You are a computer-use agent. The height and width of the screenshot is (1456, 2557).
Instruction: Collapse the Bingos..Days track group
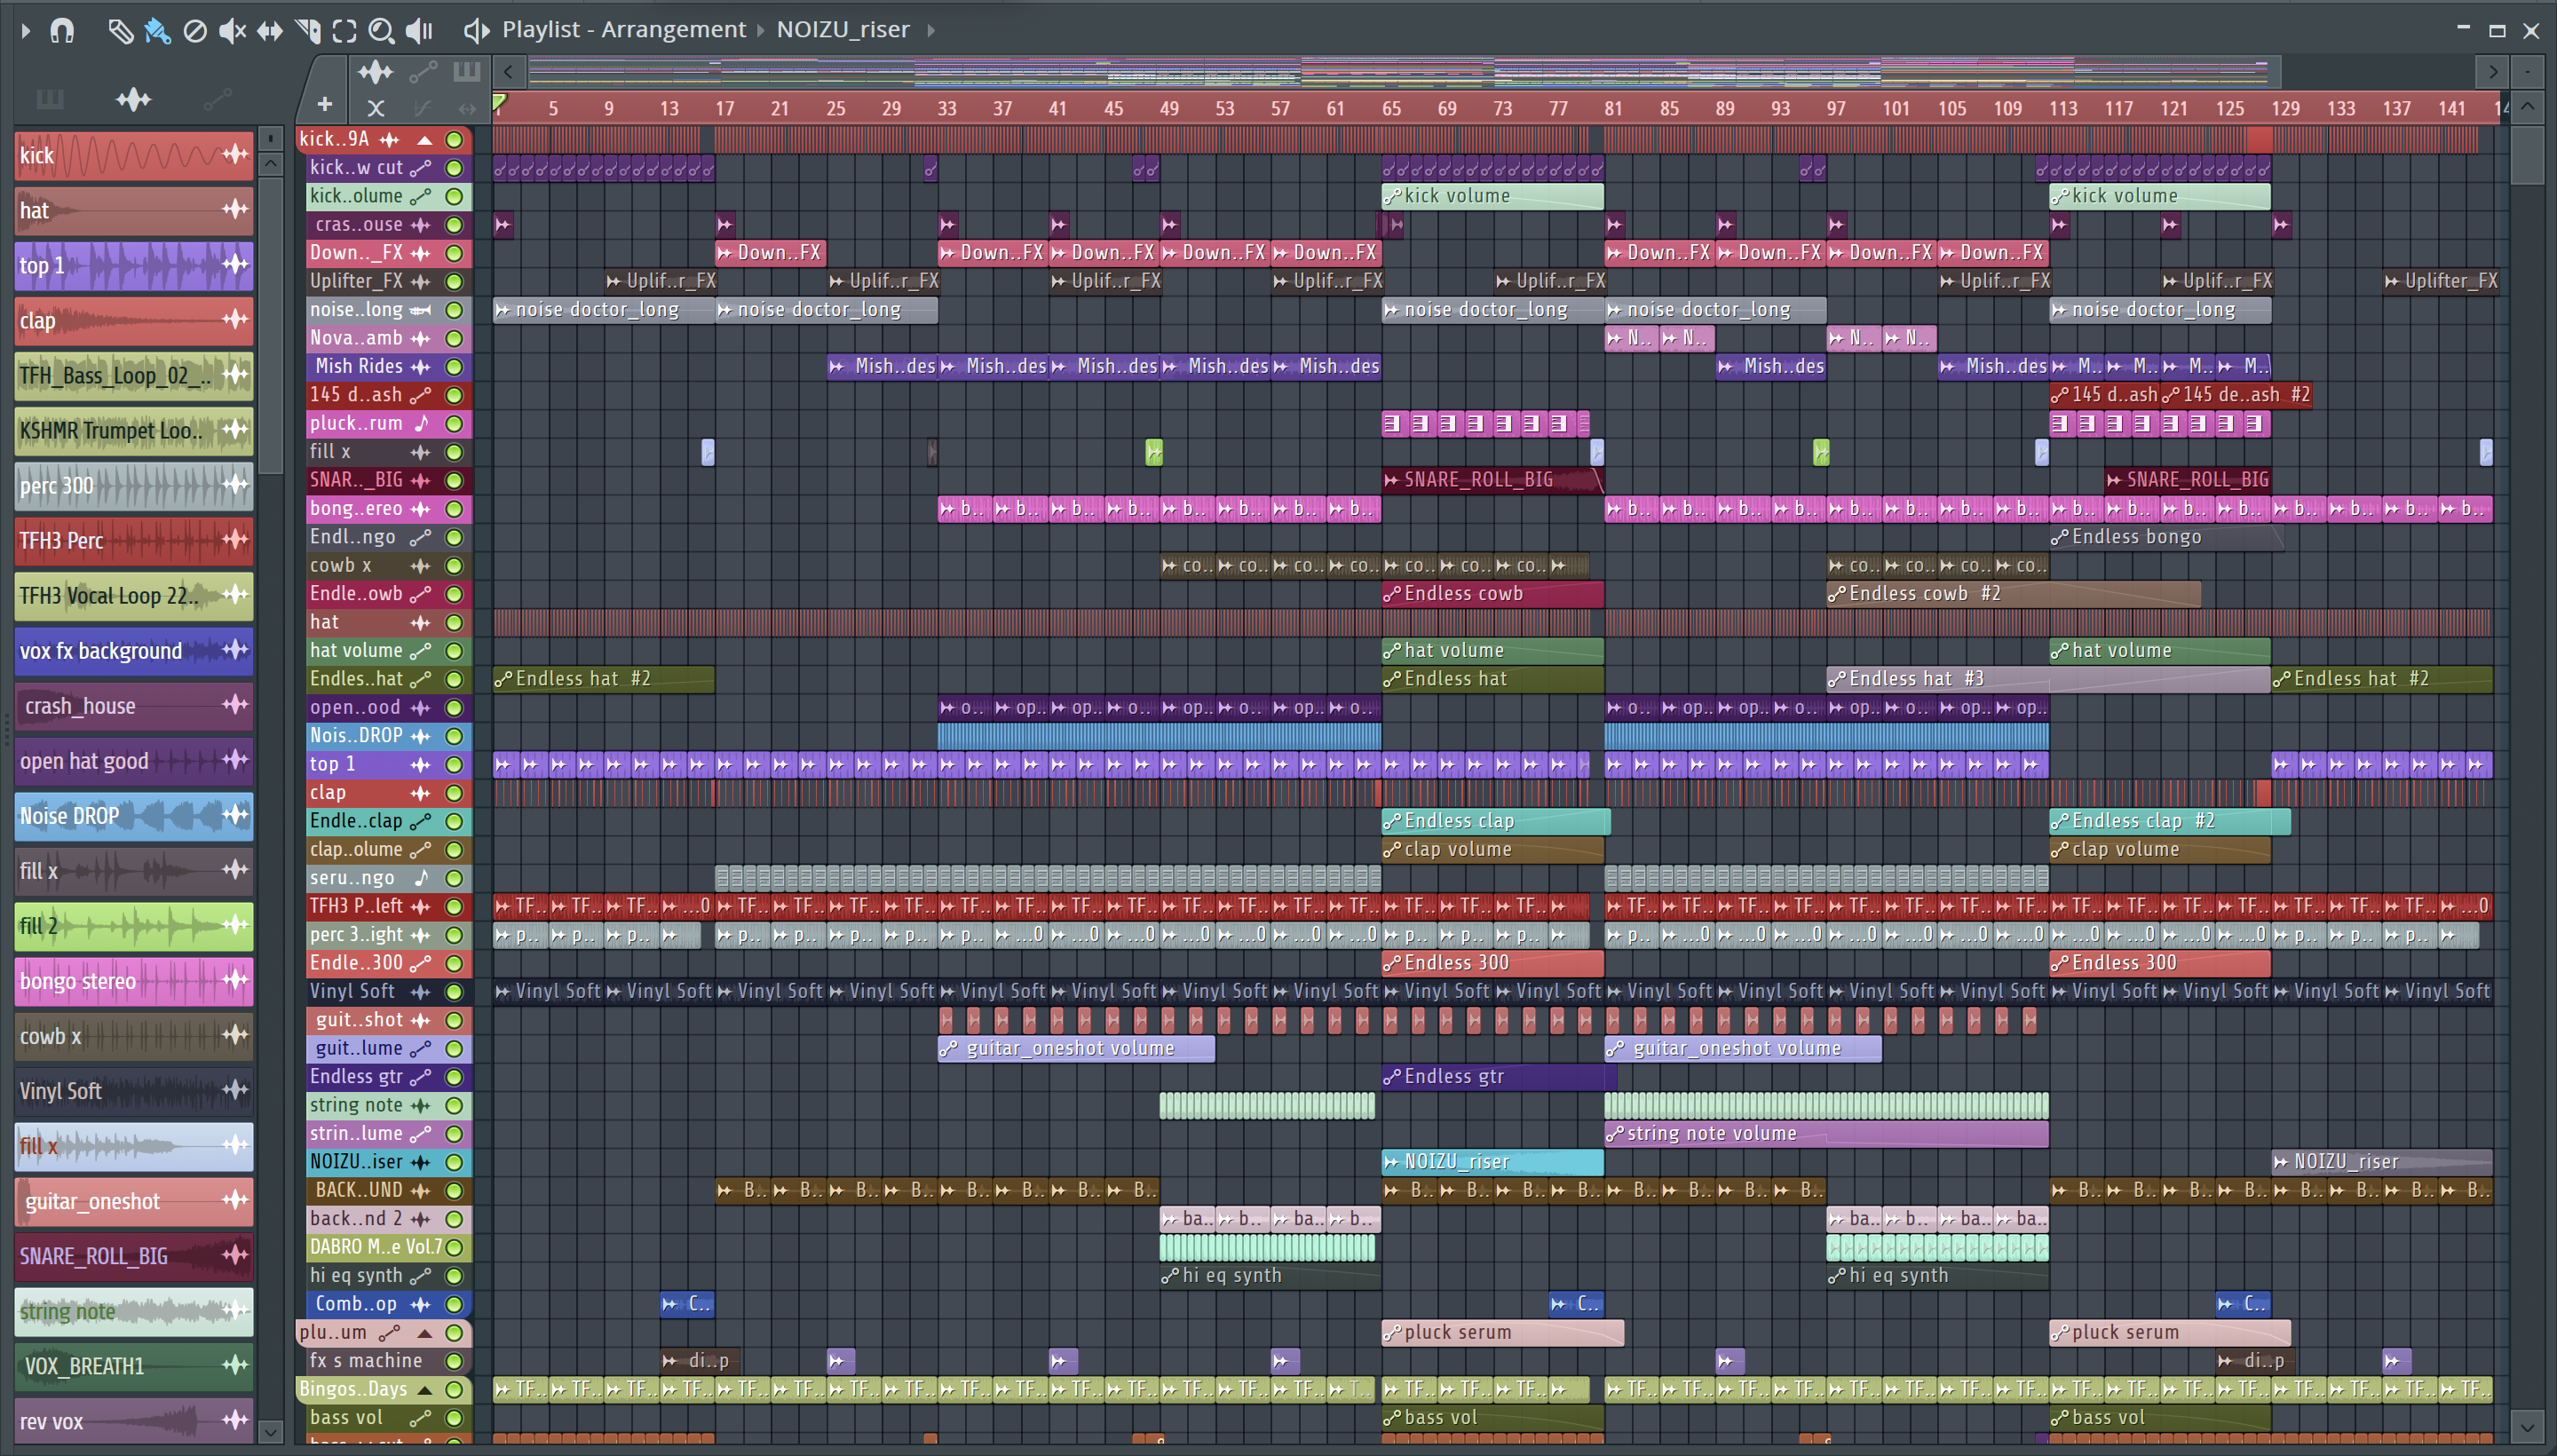(x=424, y=1390)
